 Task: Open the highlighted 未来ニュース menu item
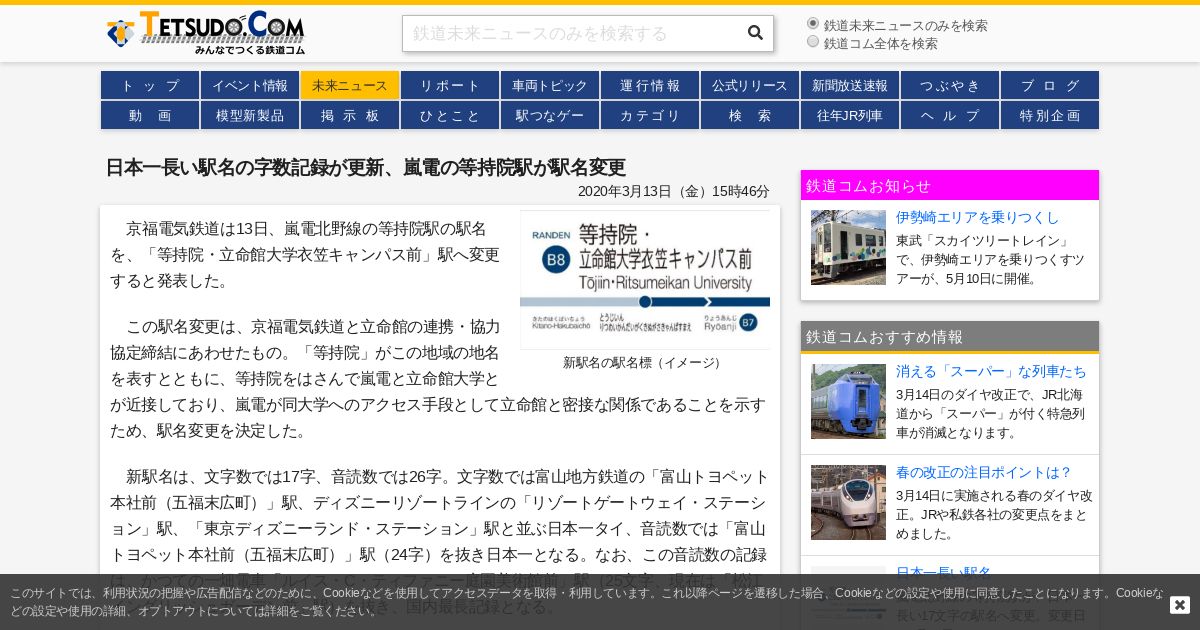tap(350, 85)
